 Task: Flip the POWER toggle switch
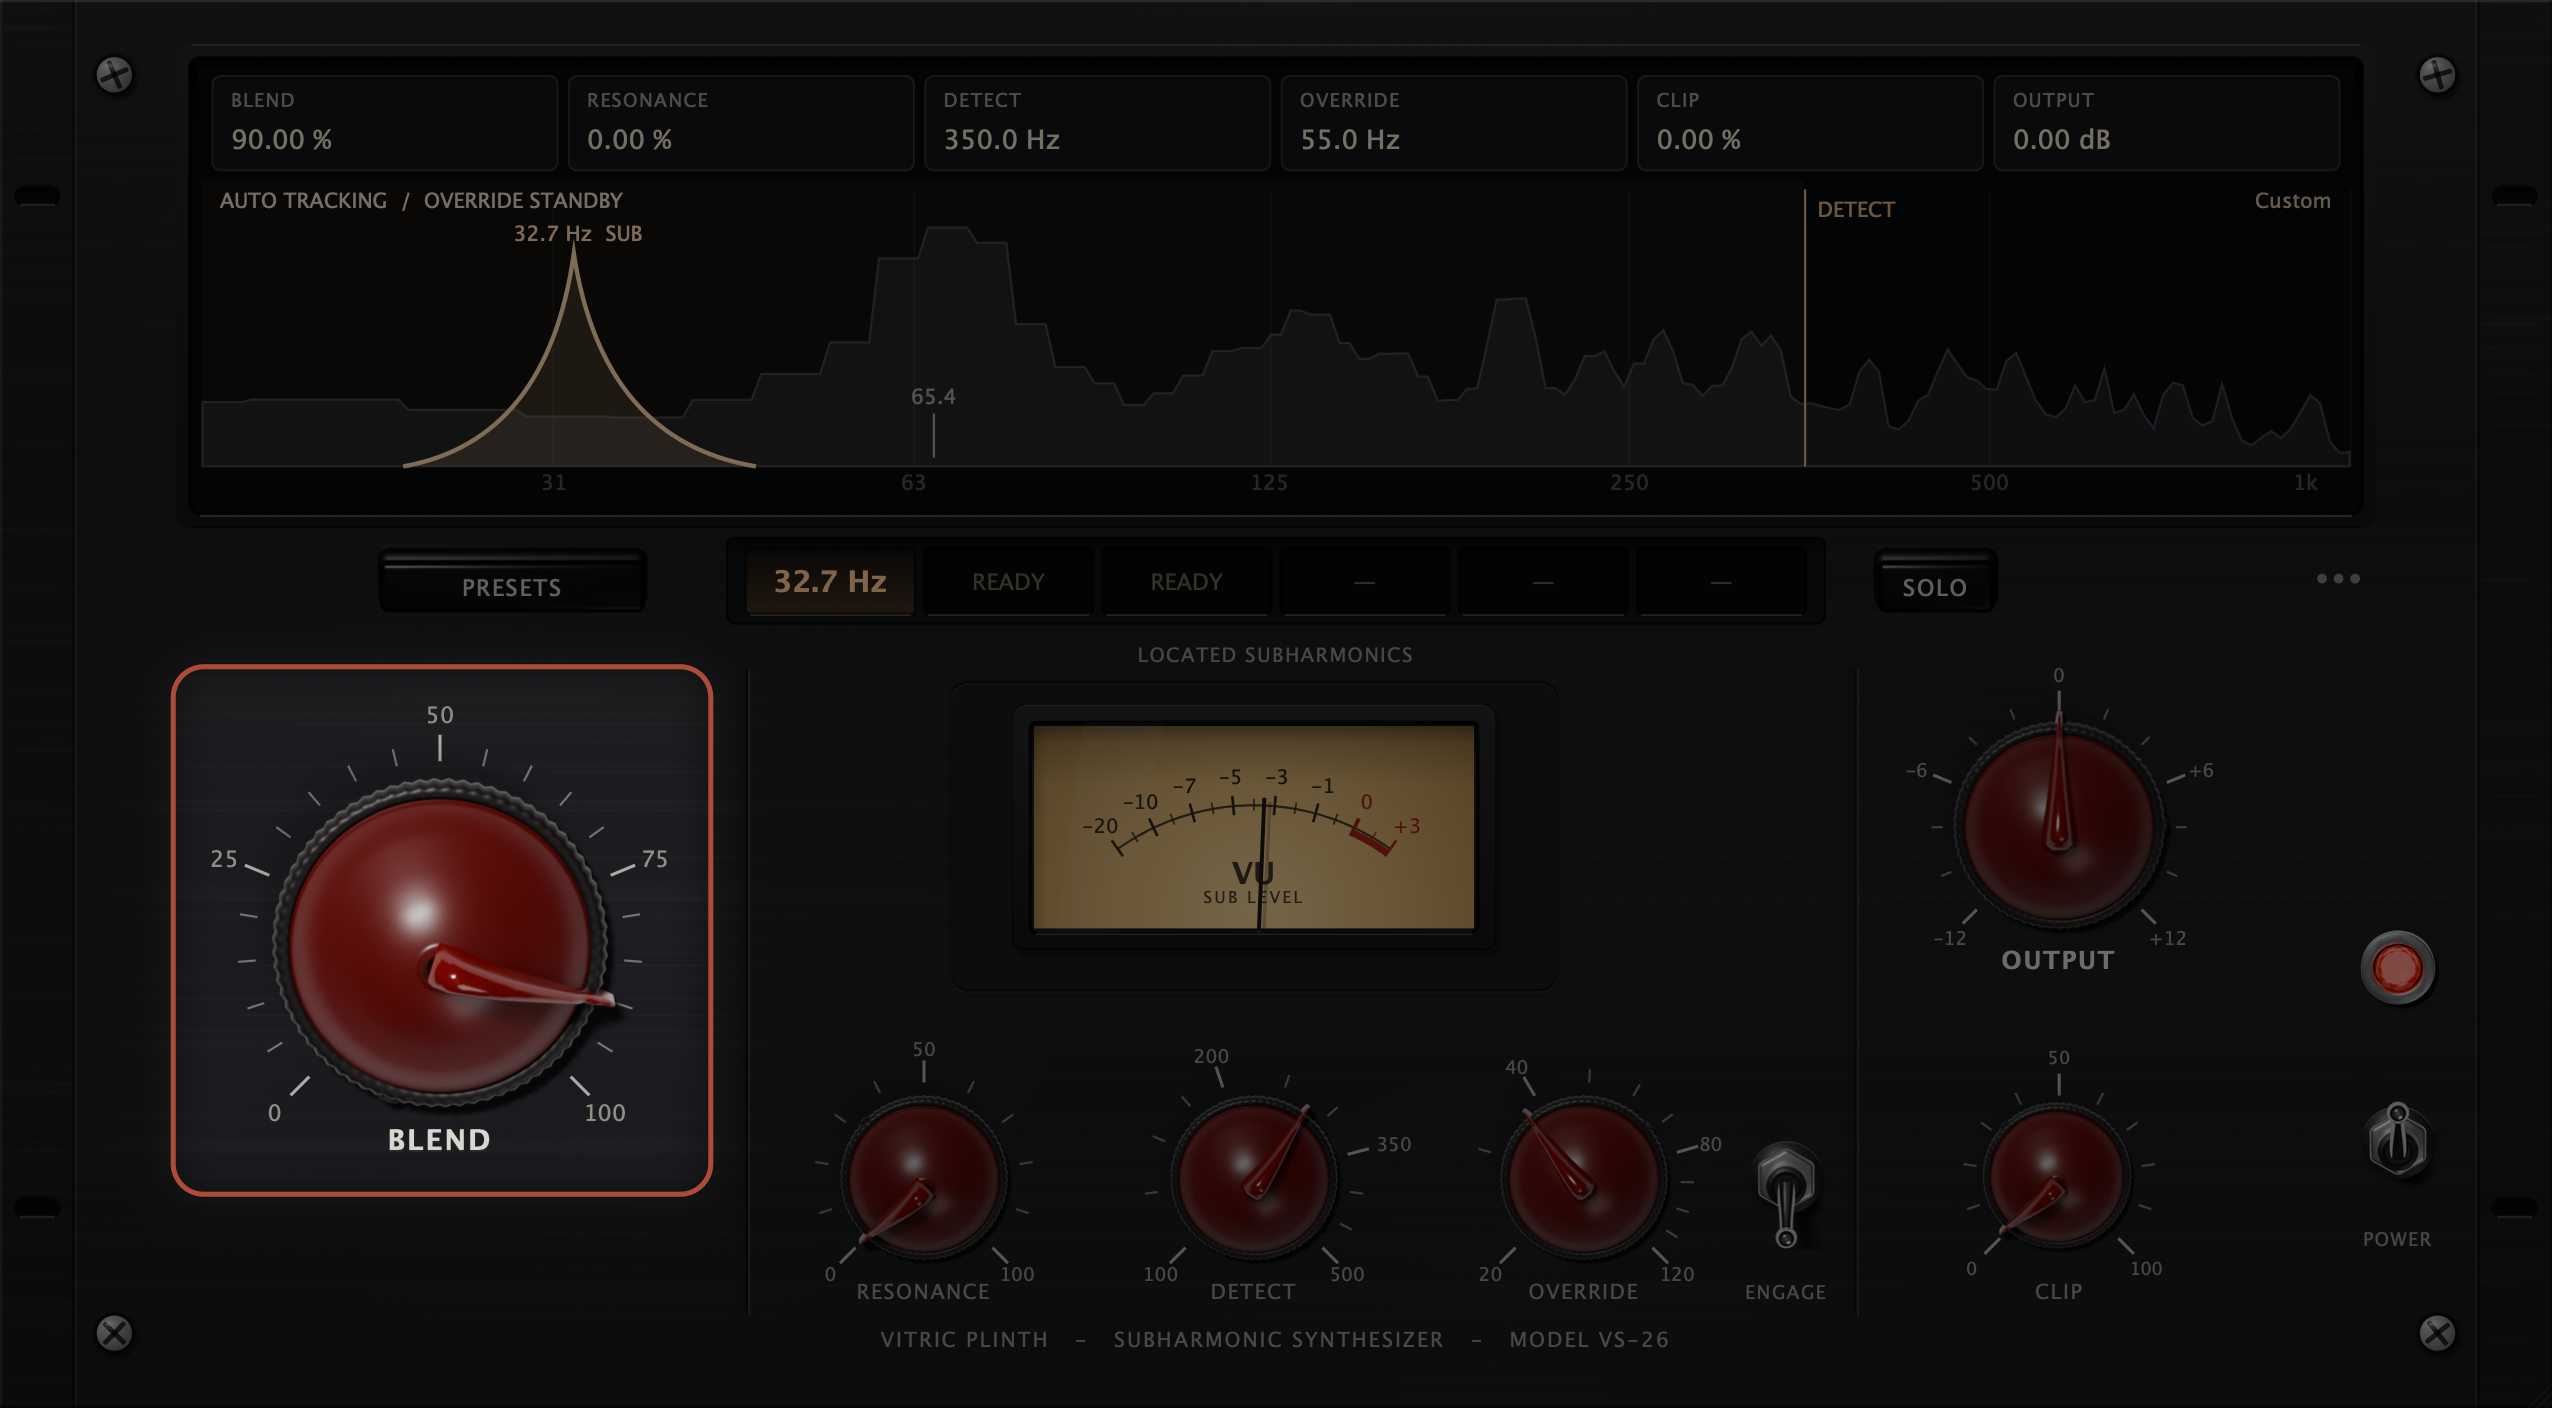2397,1141
